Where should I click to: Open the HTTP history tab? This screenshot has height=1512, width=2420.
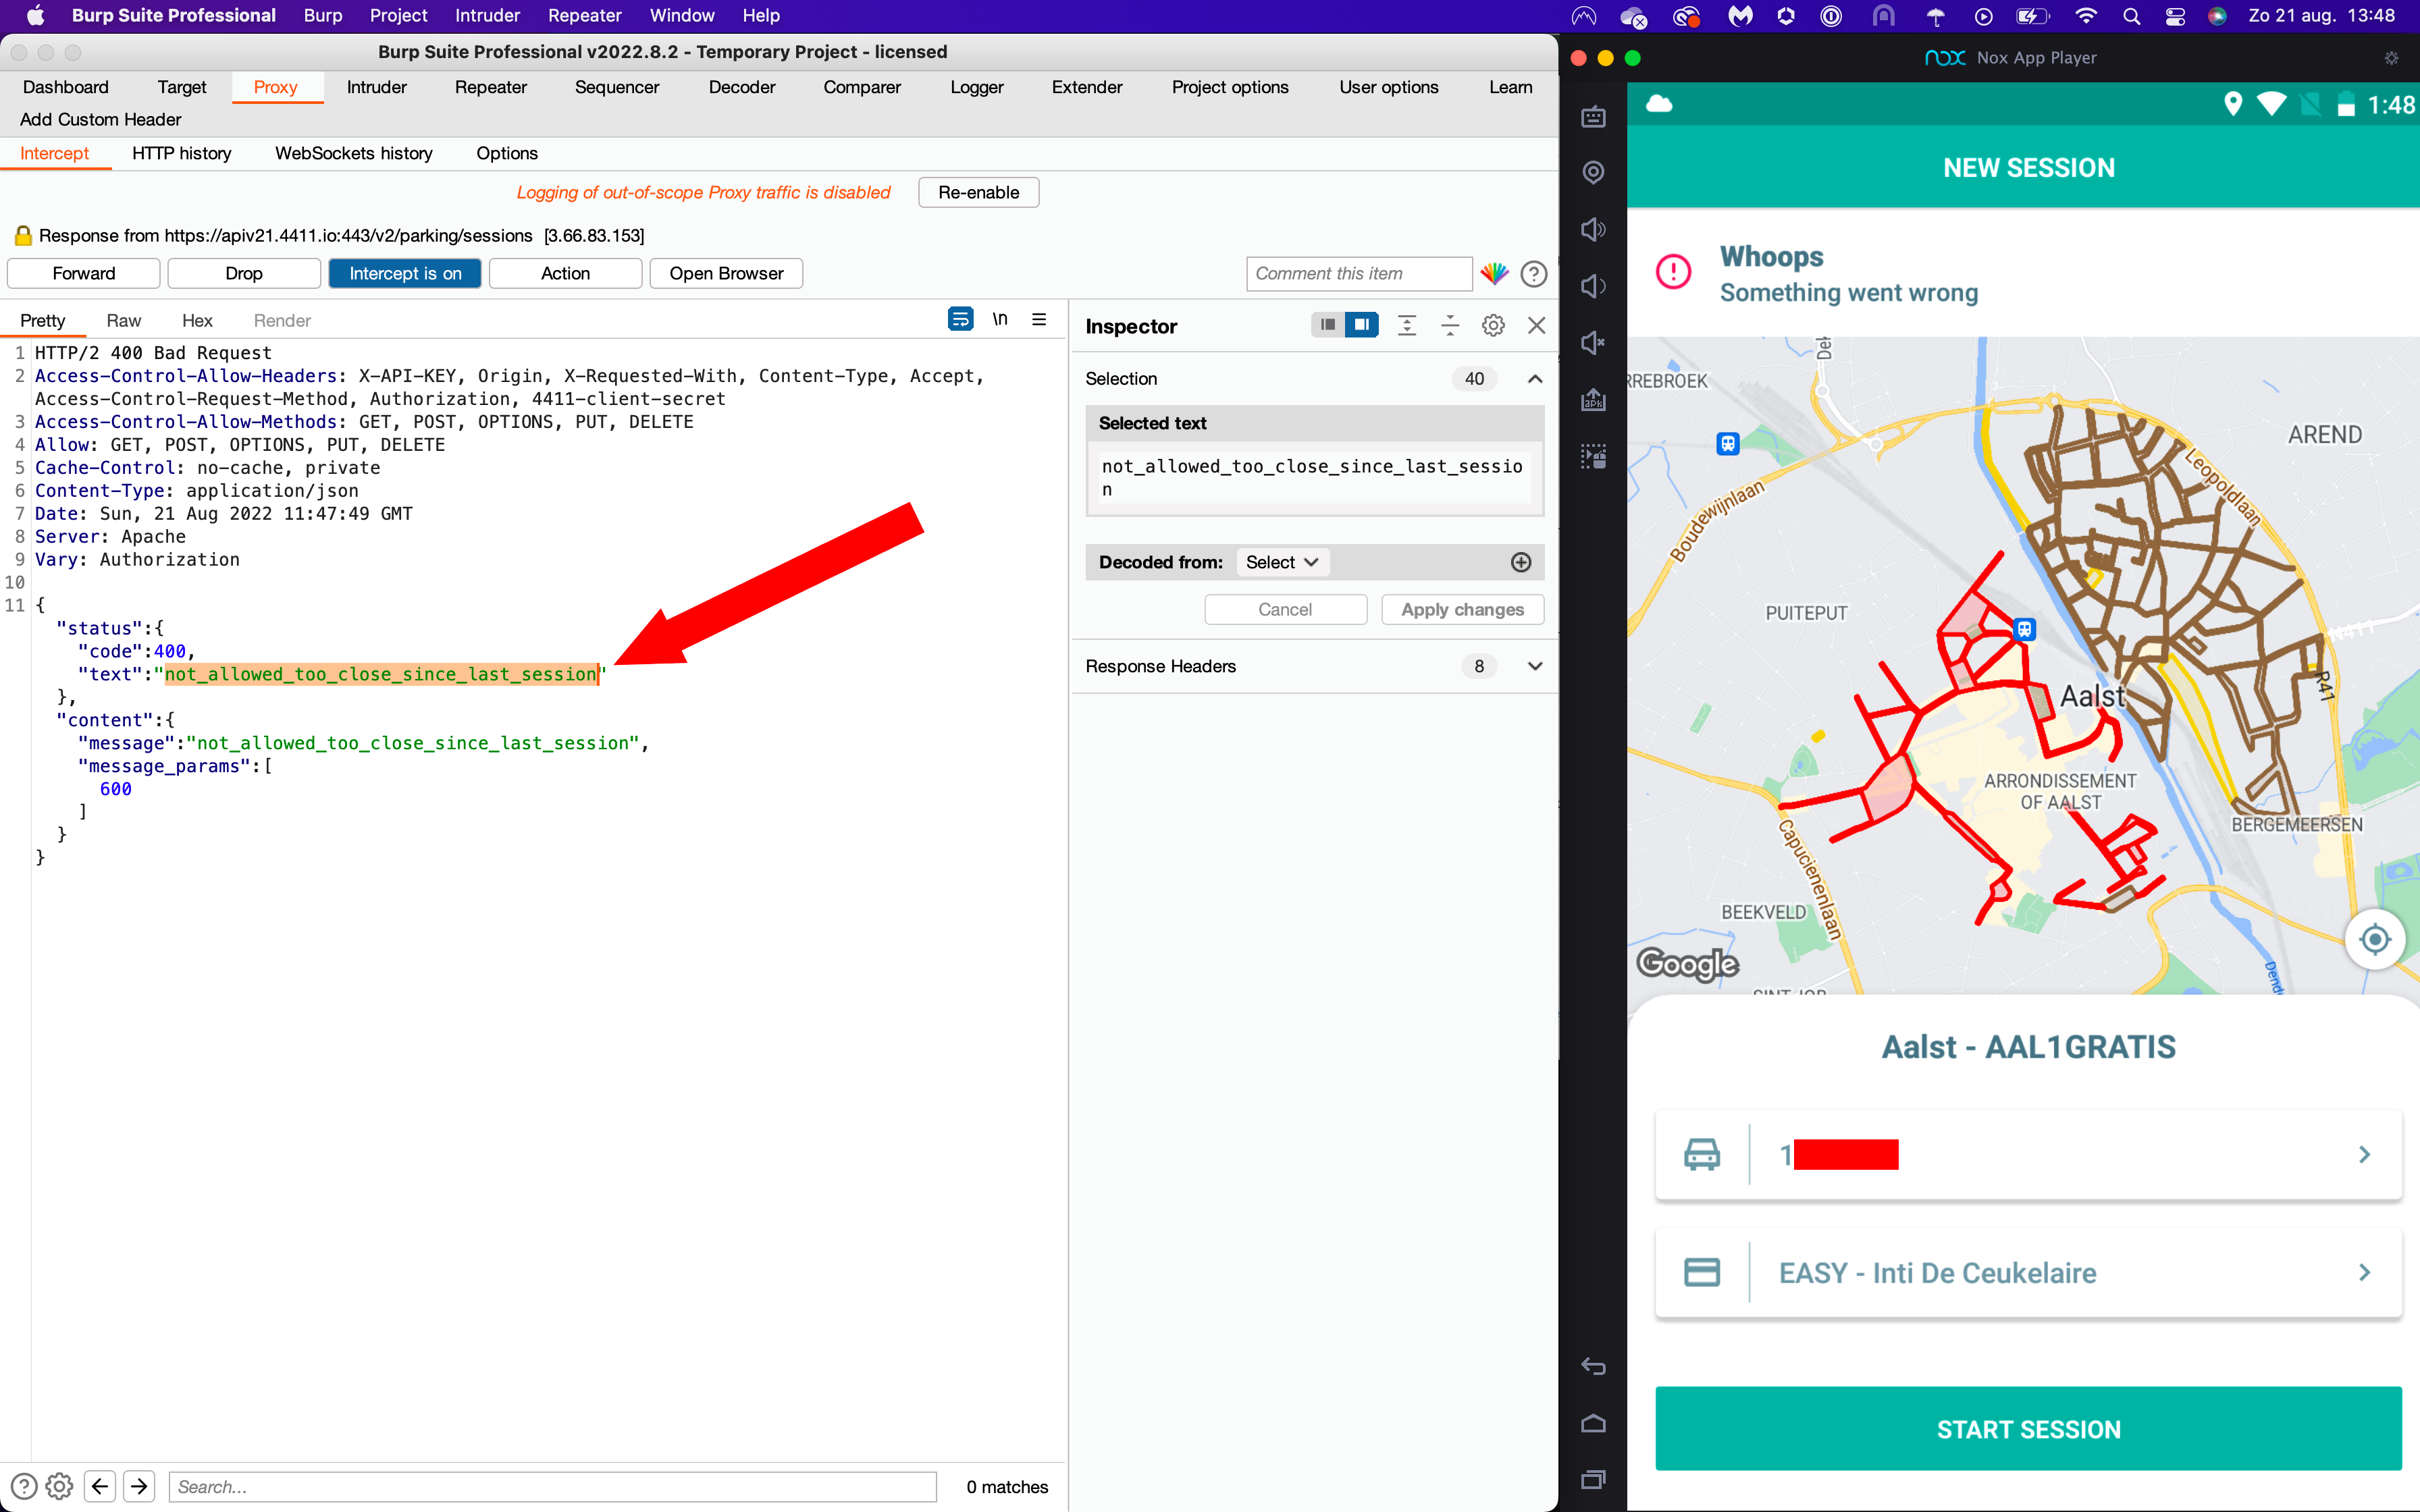[x=181, y=153]
